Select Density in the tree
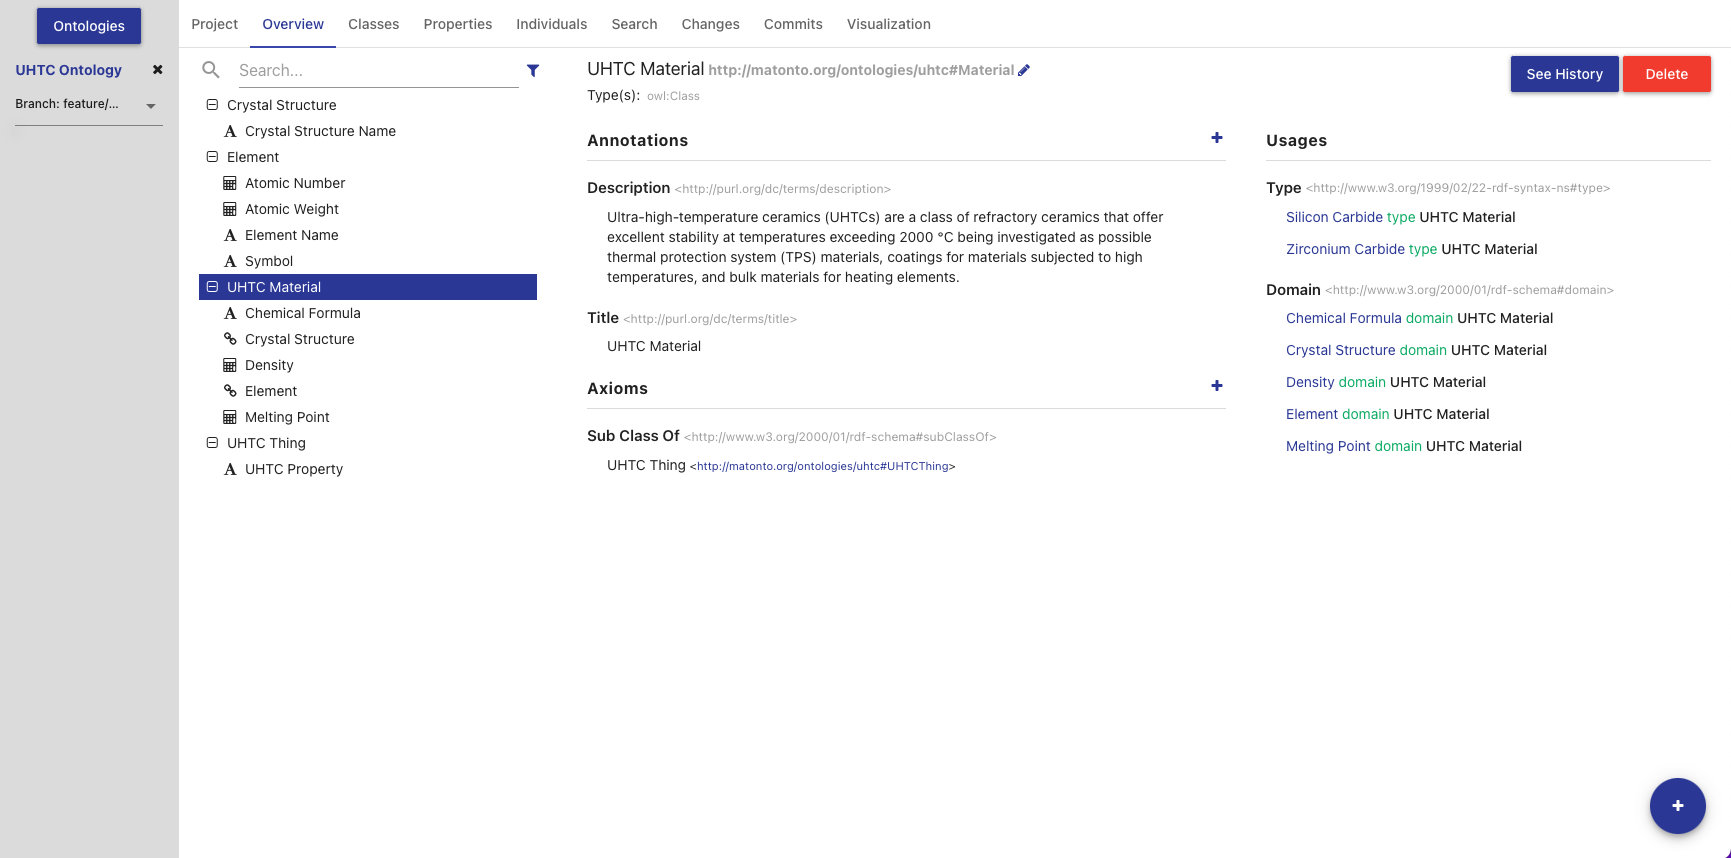Screen dimensions: 1731x858 tap(269, 365)
